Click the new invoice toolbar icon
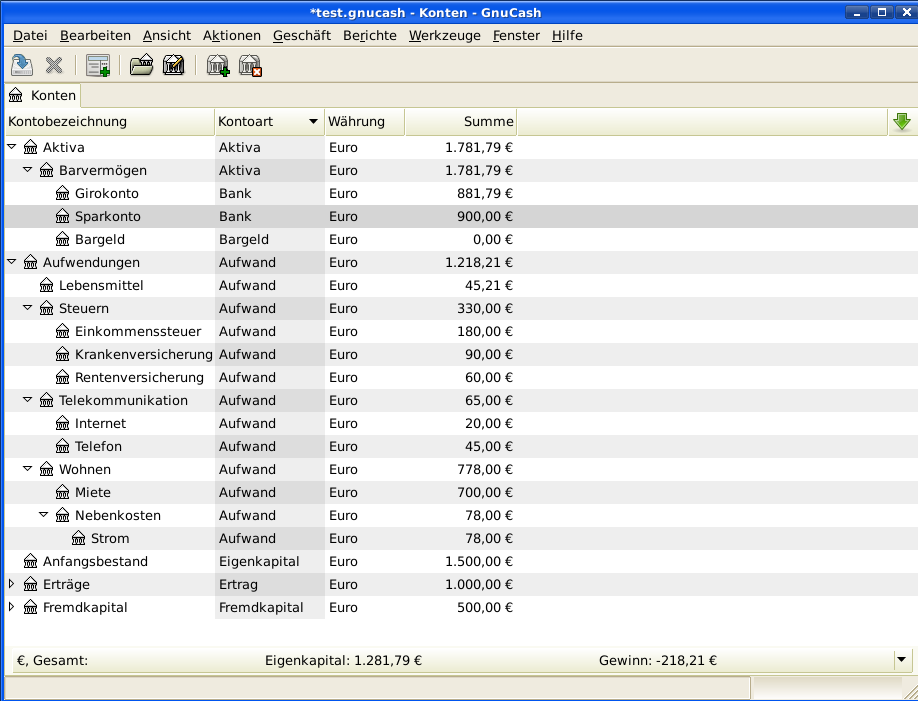Screen dimensions: 918x701 point(97,66)
